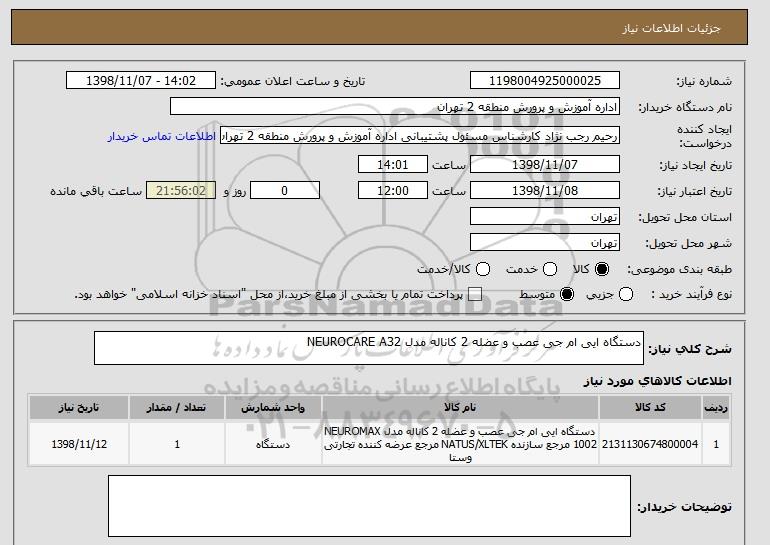Click the remaining days field showing 0
The width and height of the screenshot is (770, 545).
pyautogui.click(x=285, y=191)
